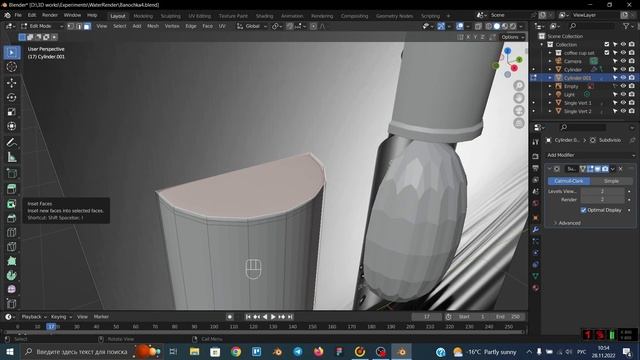Hide the Camera object in viewport
The width and height of the screenshot is (640, 360).
(623, 61)
